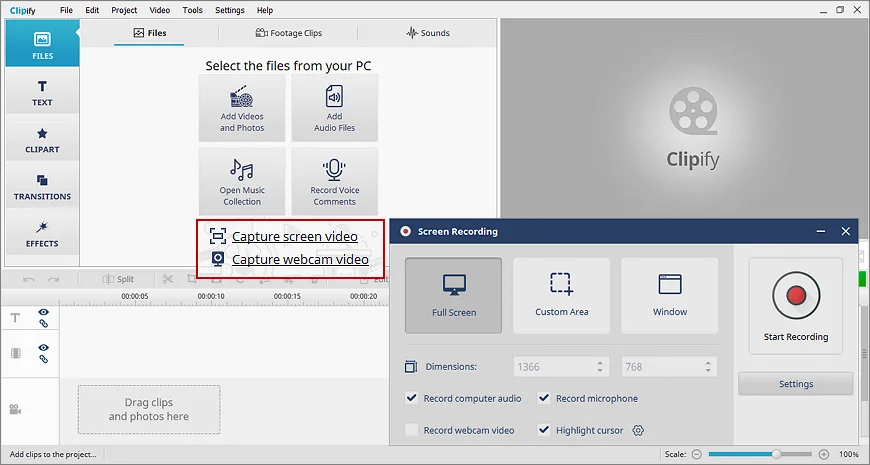Click the scissors cut icon

point(168,279)
